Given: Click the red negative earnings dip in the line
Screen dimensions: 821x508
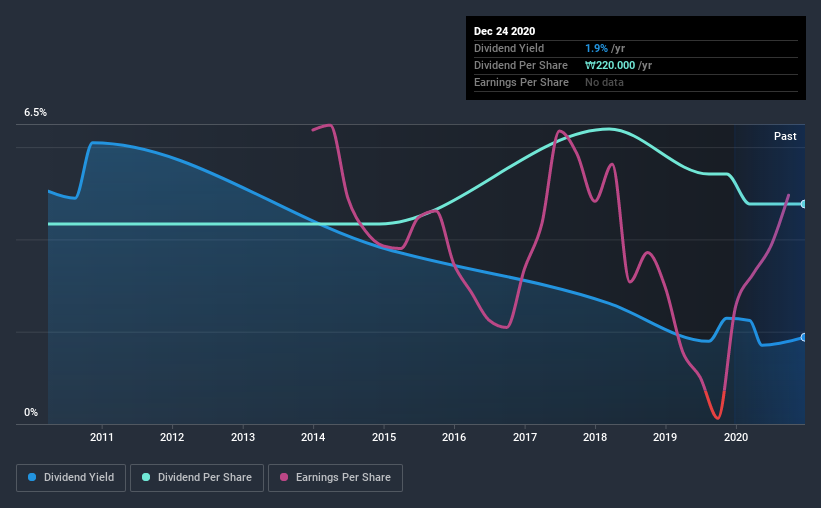Looking at the screenshot, I should point(716,406).
